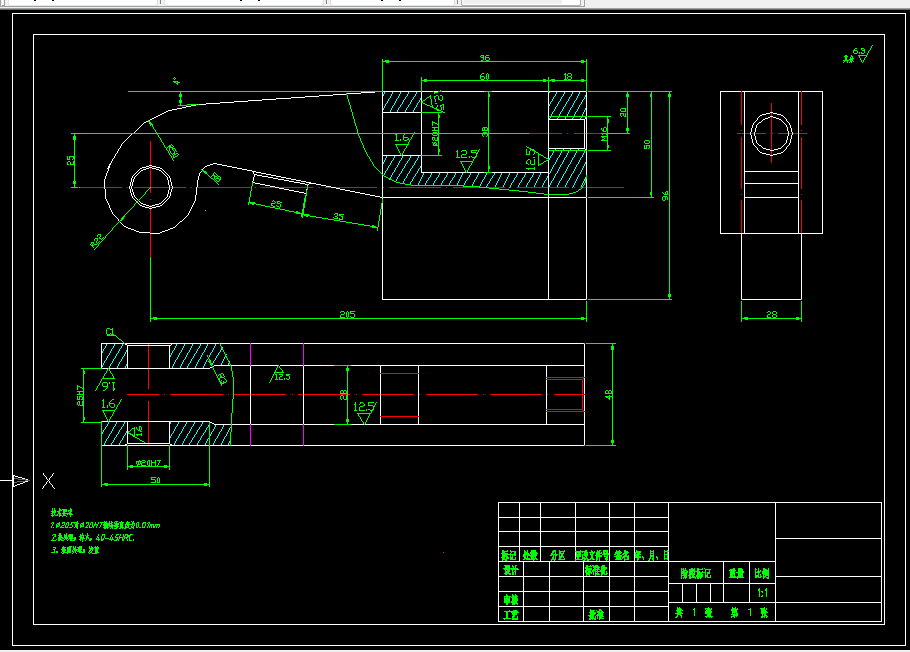This screenshot has height=652, width=910.
Task: Select the 阶段标记 cell in the title block
Action: [x=696, y=574]
